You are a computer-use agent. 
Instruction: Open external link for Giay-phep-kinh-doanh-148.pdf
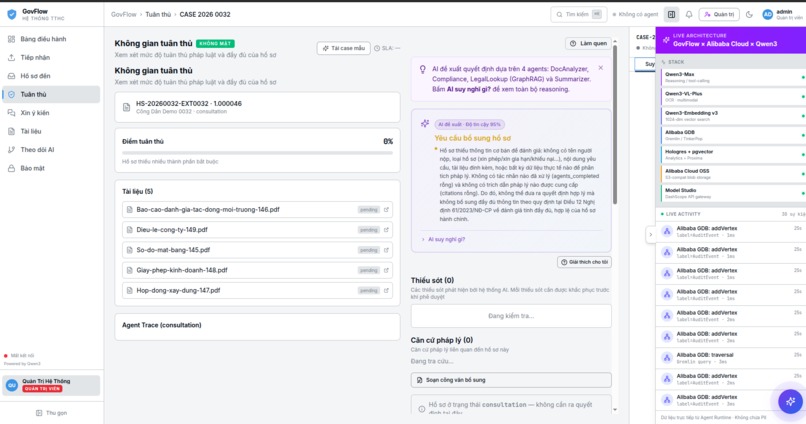386,270
